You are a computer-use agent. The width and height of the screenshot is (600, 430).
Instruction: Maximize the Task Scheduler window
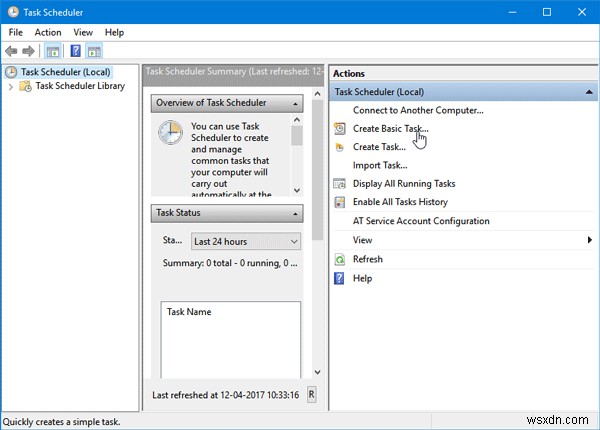tap(547, 12)
